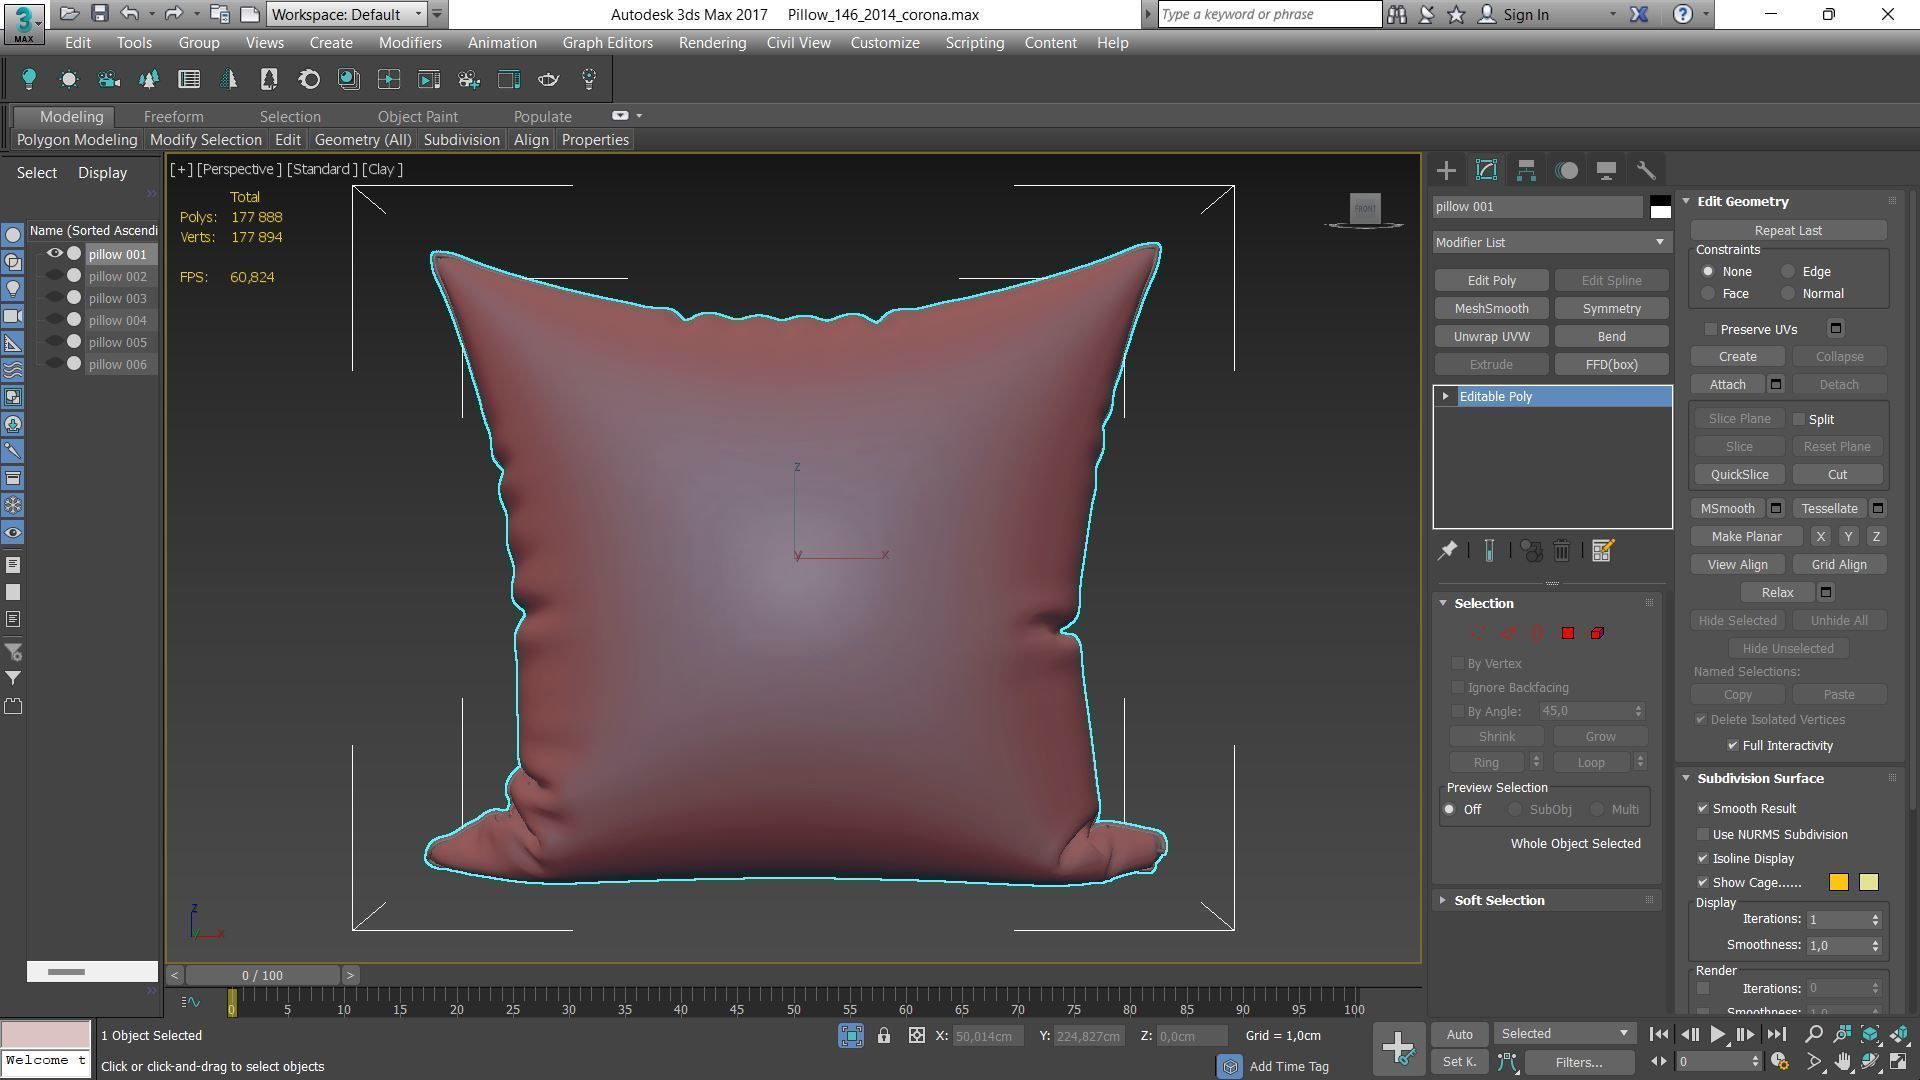
Task: Click the light bulb toolbar icon
Action: (x=29, y=80)
